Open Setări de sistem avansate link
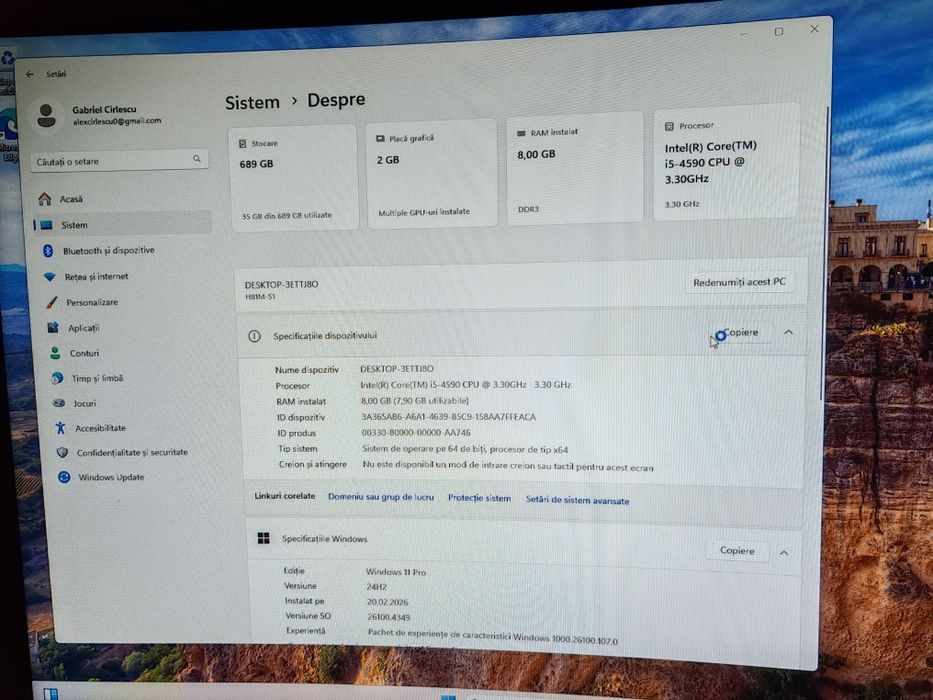 tap(577, 500)
